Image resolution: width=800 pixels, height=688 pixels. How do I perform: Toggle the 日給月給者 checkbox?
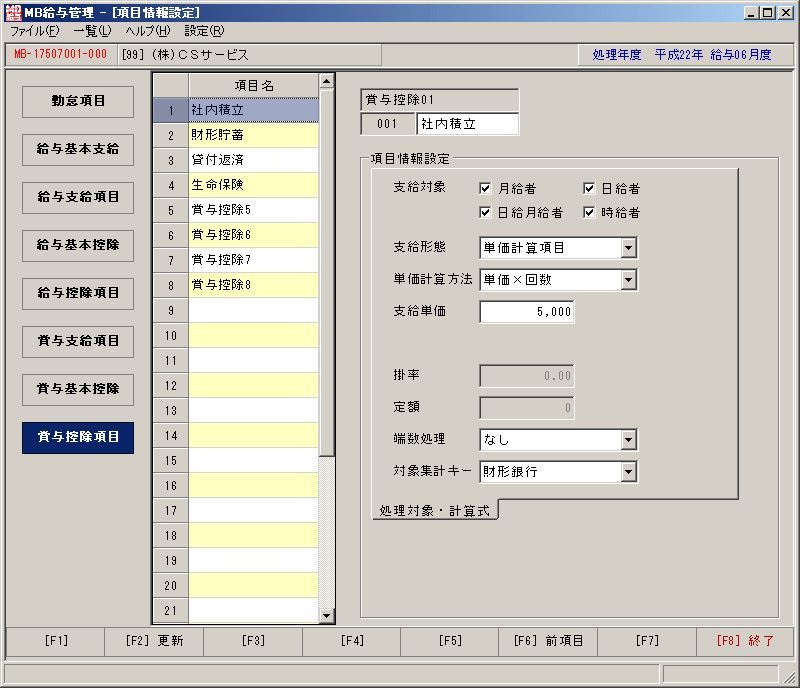[x=485, y=212]
